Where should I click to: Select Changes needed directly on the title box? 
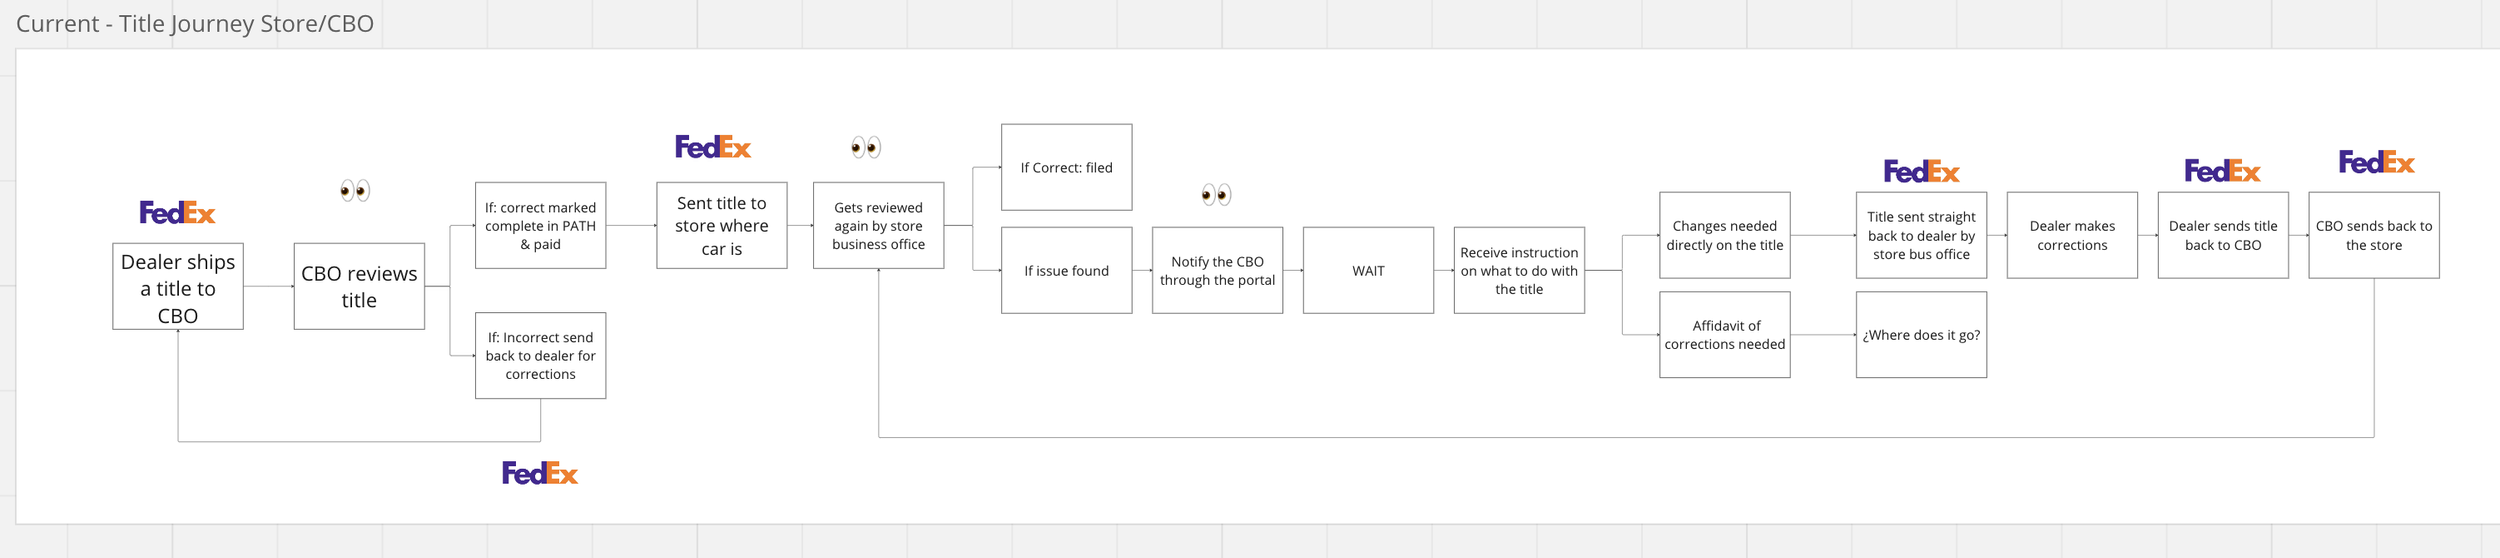pyautogui.click(x=1724, y=235)
